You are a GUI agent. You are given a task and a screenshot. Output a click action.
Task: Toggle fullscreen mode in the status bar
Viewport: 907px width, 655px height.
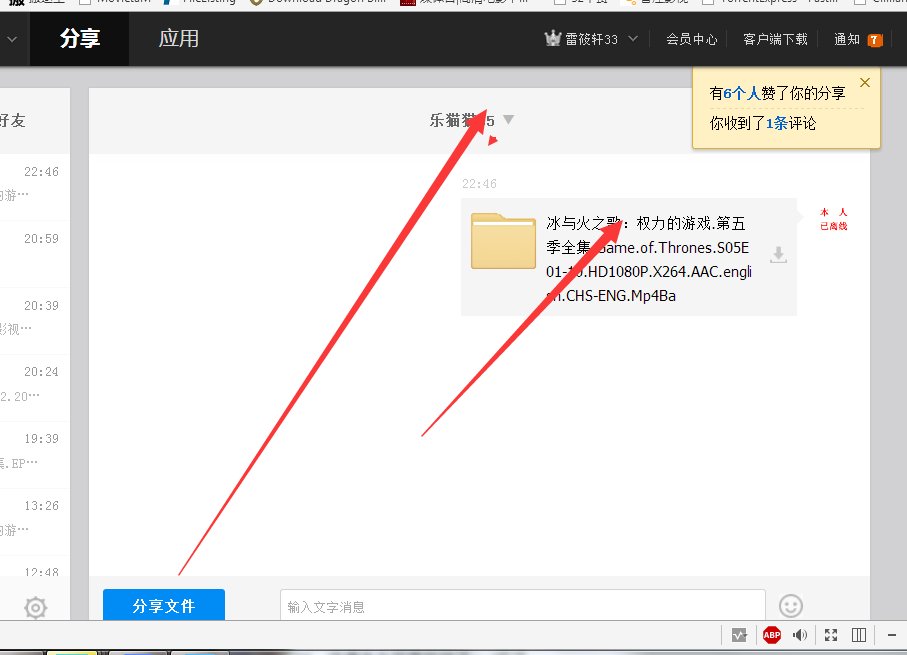click(x=830, y=634)
